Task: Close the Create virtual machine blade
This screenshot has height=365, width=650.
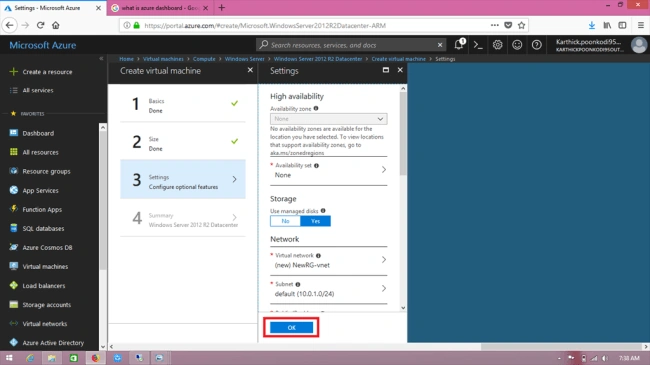Action: pyautogui.click(x=250, y=70)
